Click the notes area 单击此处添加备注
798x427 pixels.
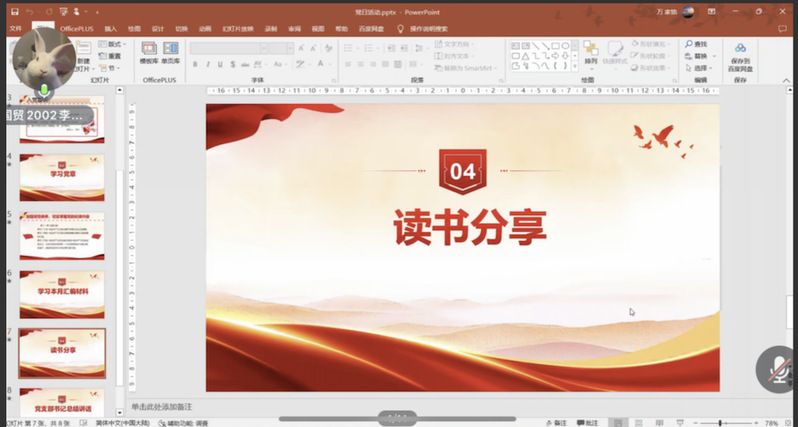tap(162, 407)
